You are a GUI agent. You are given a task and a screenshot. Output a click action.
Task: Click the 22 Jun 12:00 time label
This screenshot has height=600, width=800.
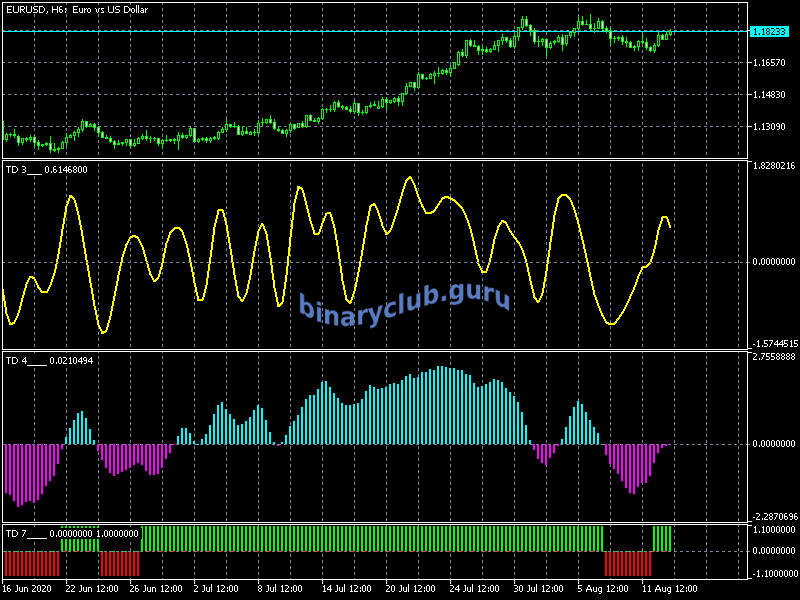coord(93,587)
